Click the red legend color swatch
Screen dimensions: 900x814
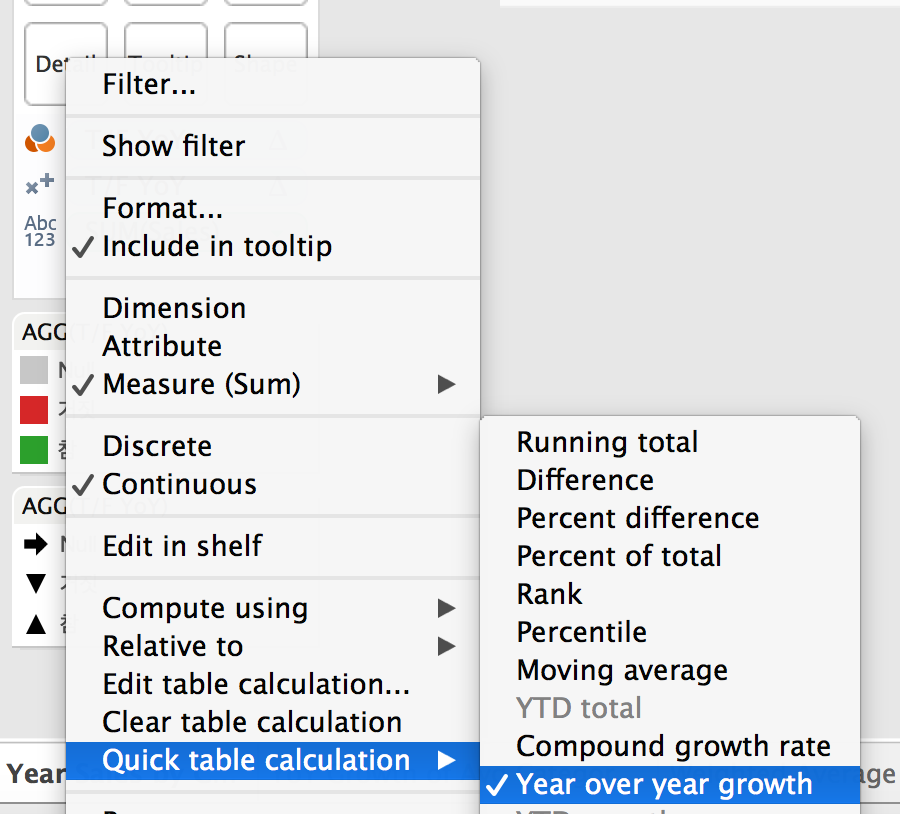click(x=34, y=410)
